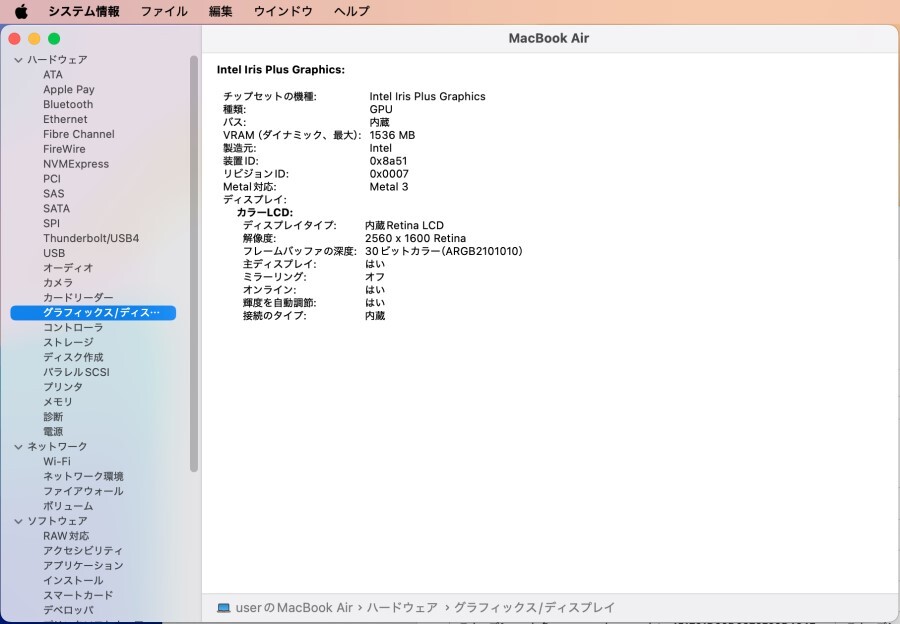Open the ファイル menu
The image size is (900, 624).
164,11
